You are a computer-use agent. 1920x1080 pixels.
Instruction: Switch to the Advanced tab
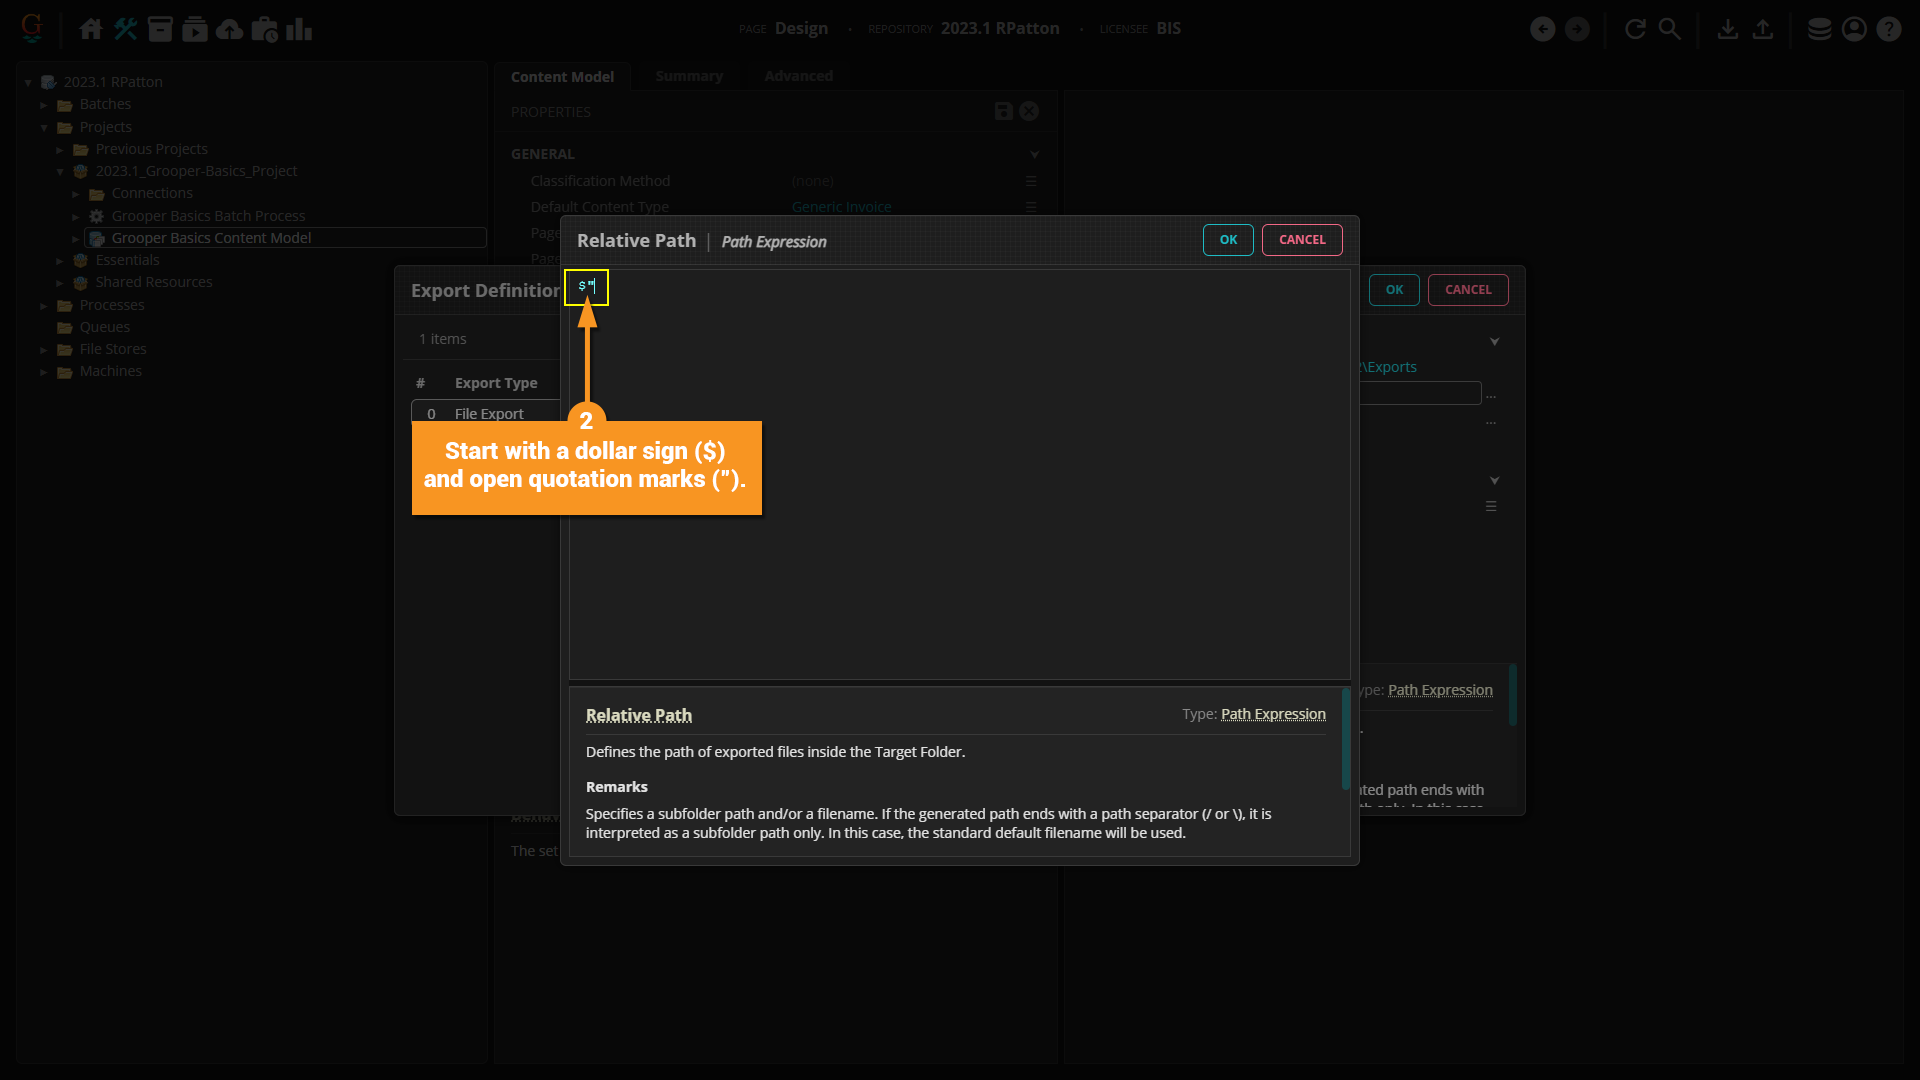(x=798, y=76)
